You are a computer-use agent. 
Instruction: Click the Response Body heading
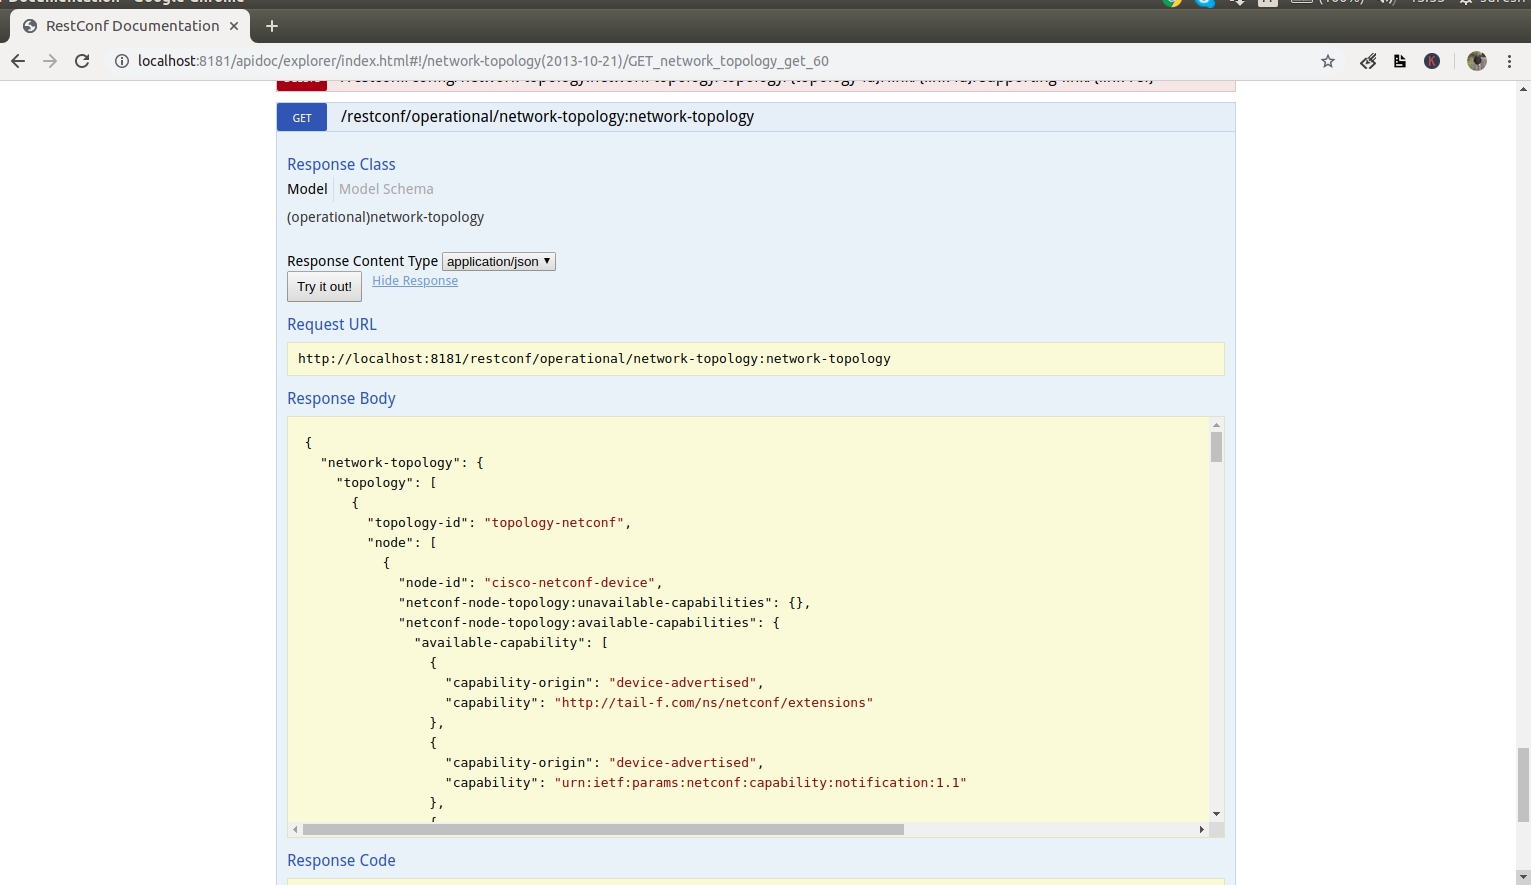[x=341, y=398]
